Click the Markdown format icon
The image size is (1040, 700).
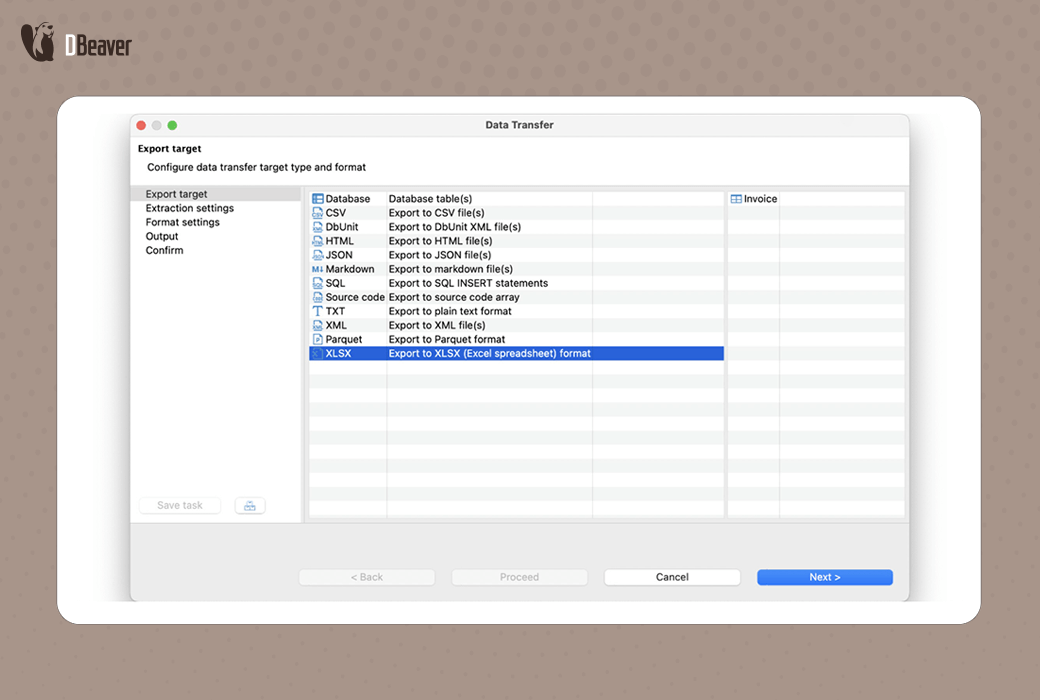pyautogui.click(x=318, y=269)
